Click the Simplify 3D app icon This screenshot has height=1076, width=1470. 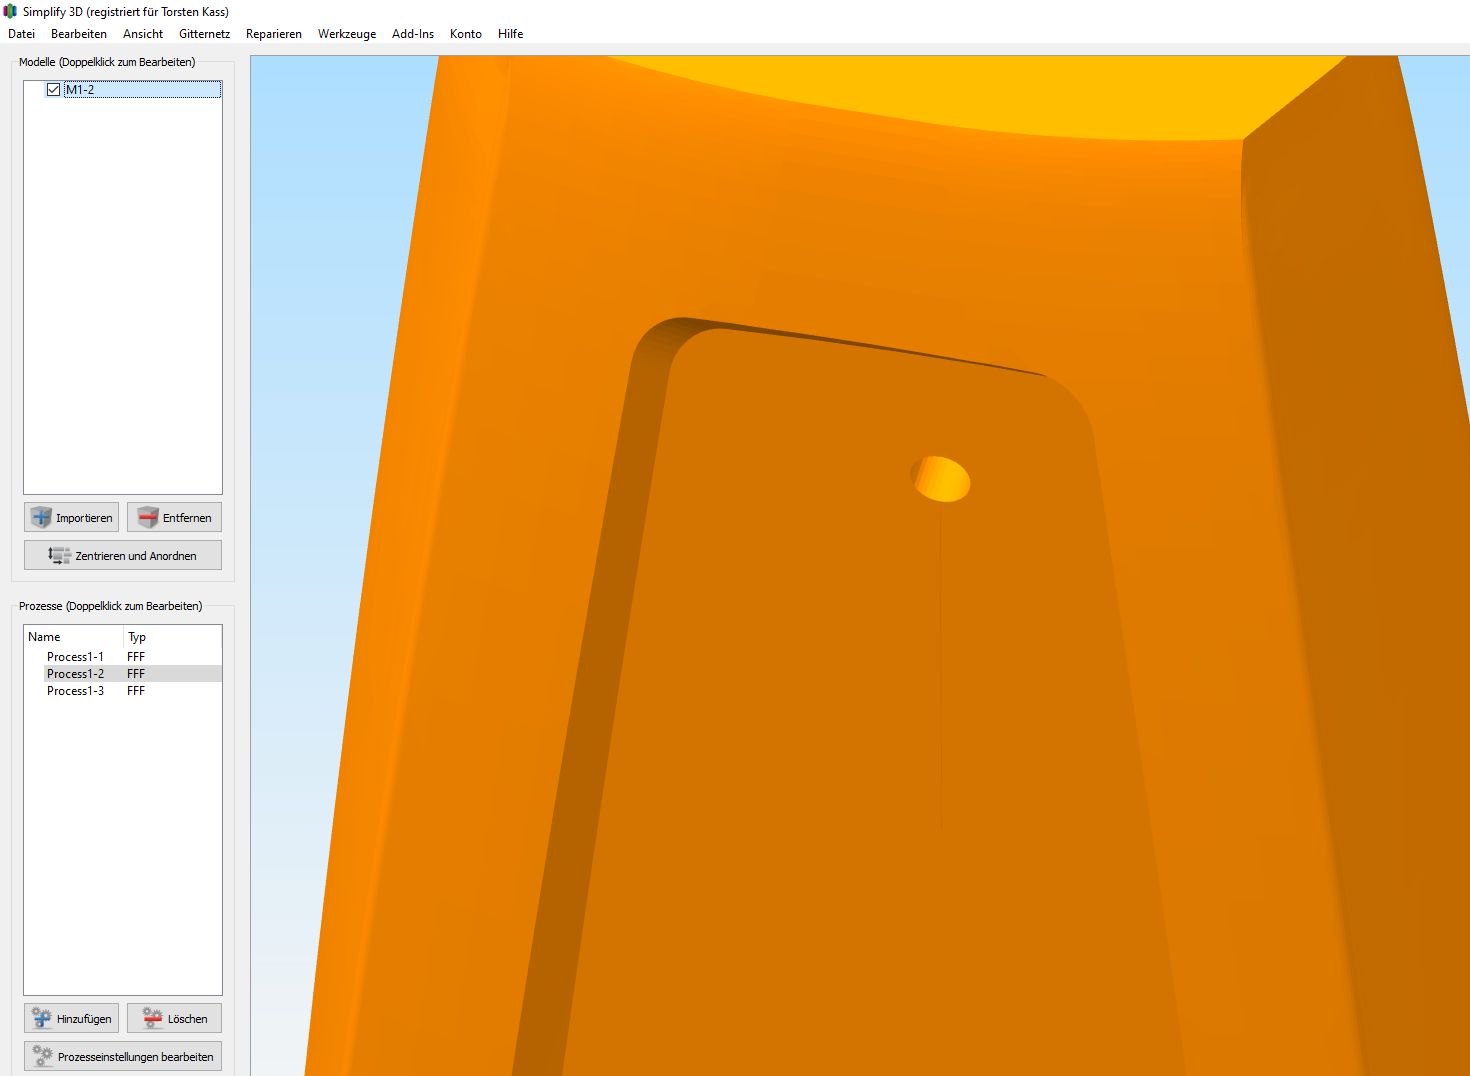[11, 11]
